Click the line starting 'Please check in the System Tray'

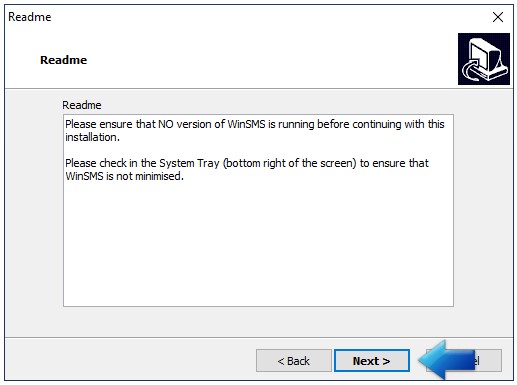pyautogui.click(x=247, y=163)
